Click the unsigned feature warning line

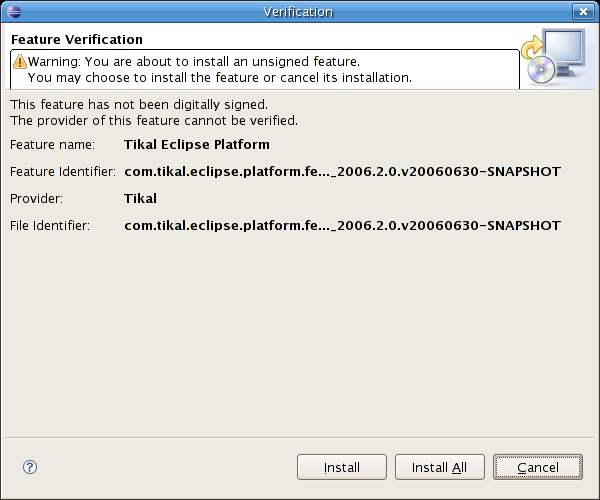point(194,61)
